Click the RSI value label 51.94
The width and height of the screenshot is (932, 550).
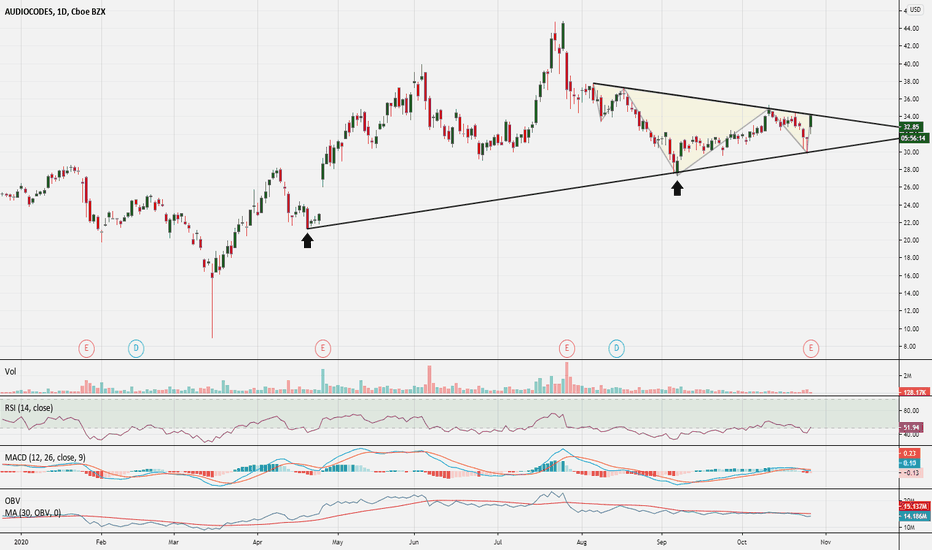point(911,428)
